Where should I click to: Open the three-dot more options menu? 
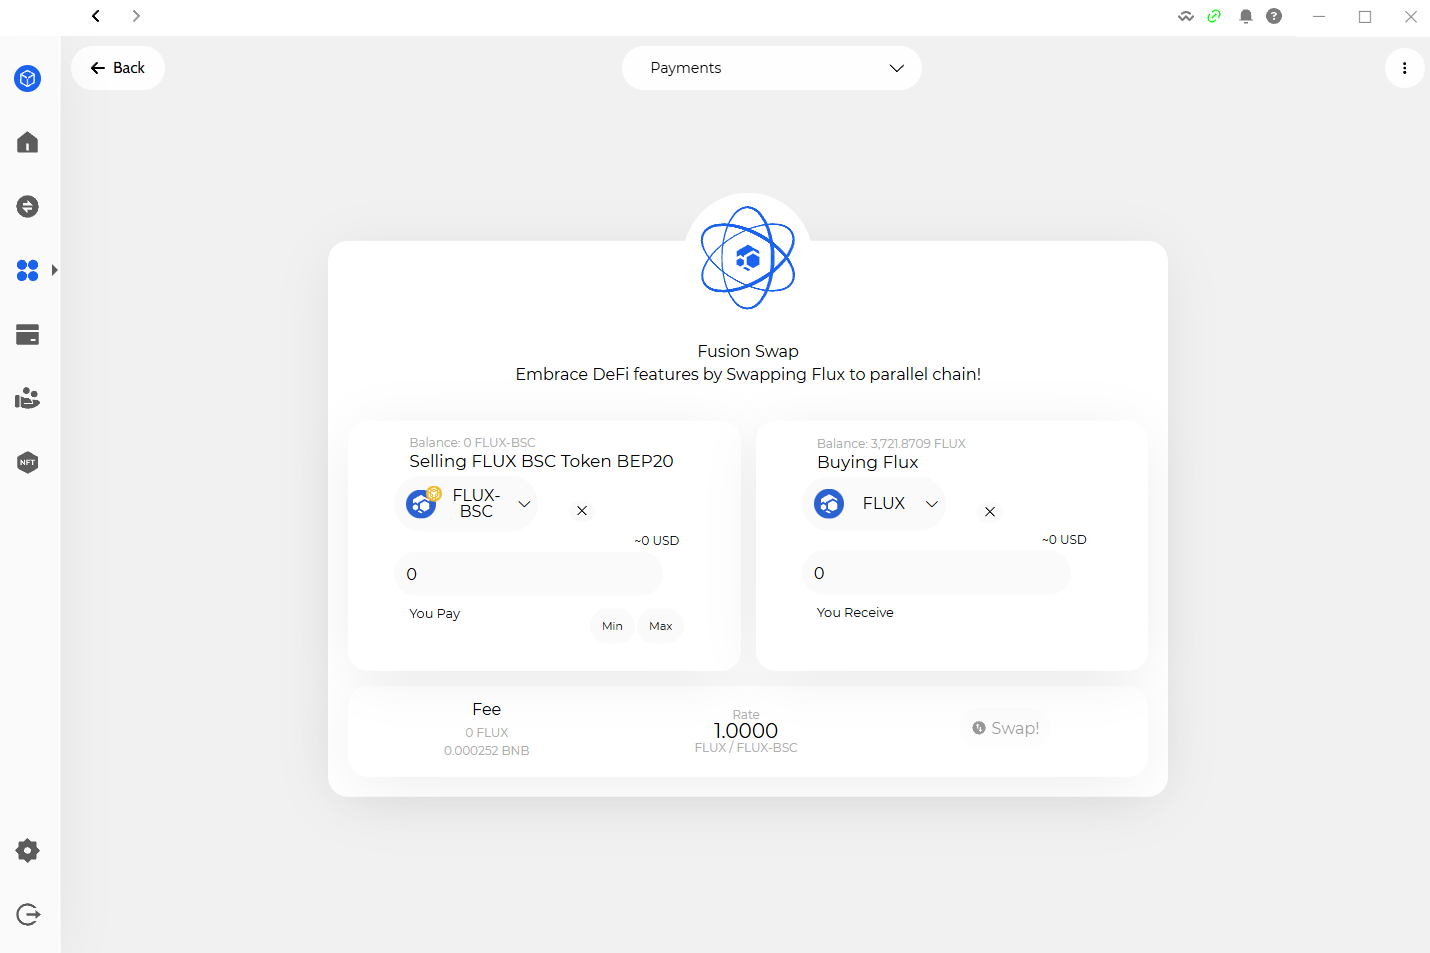click(1404, 68)
